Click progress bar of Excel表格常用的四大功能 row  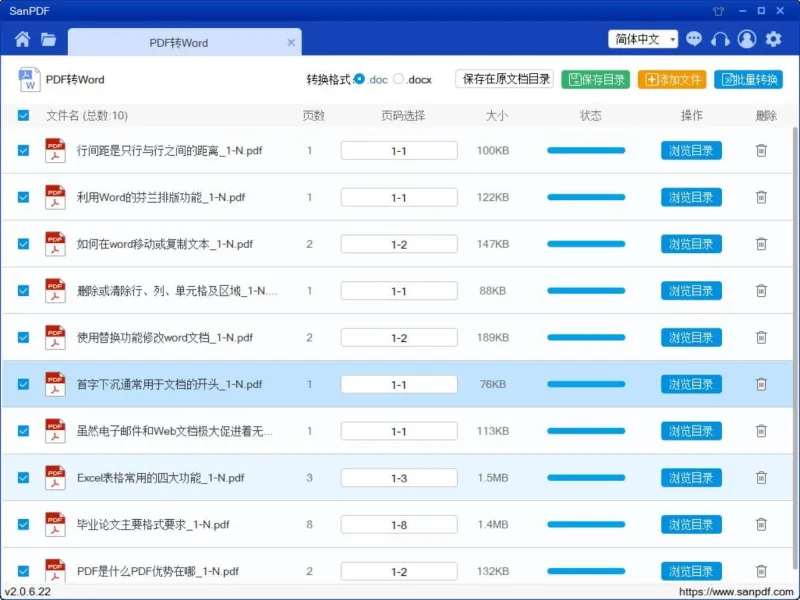(586, 478)
